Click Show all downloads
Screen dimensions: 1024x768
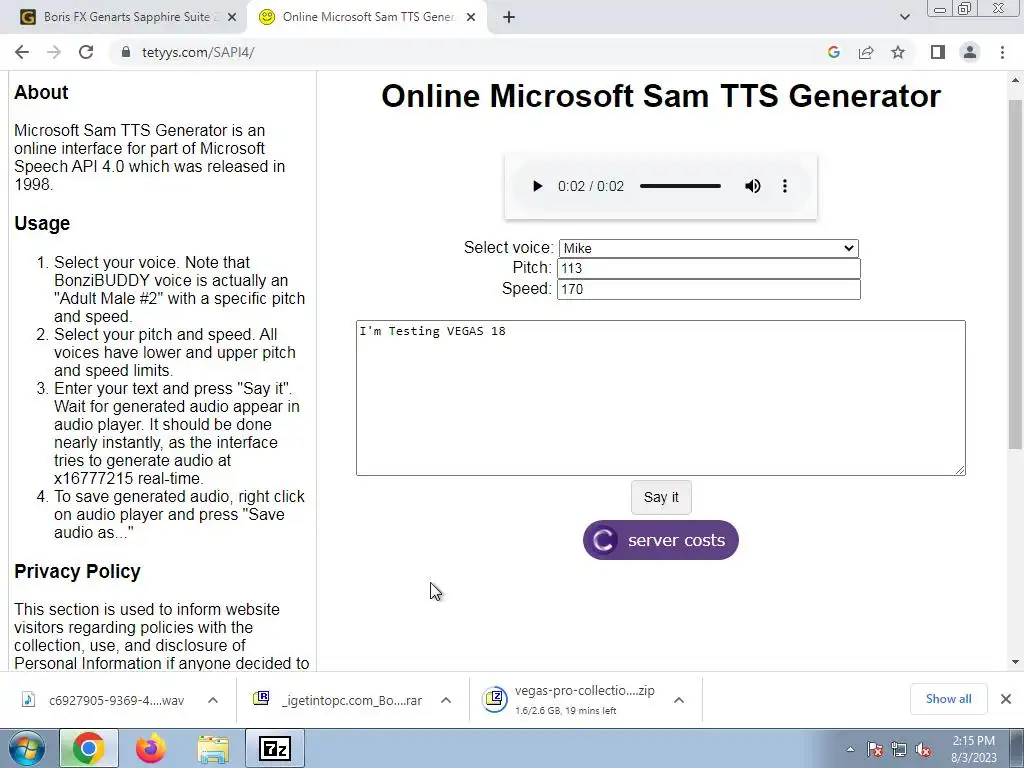948,699
